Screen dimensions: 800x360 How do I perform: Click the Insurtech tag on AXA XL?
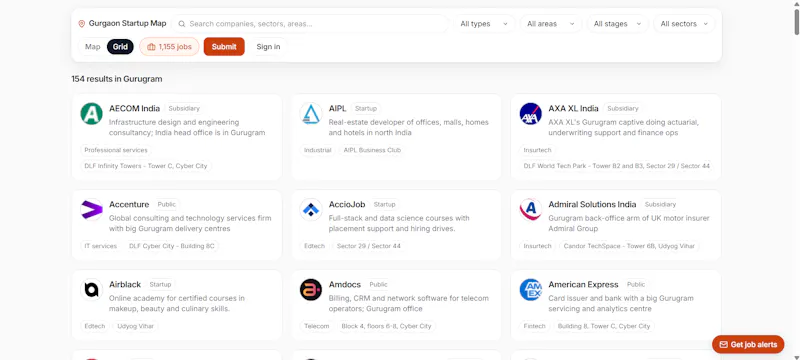tap(537, 150)
